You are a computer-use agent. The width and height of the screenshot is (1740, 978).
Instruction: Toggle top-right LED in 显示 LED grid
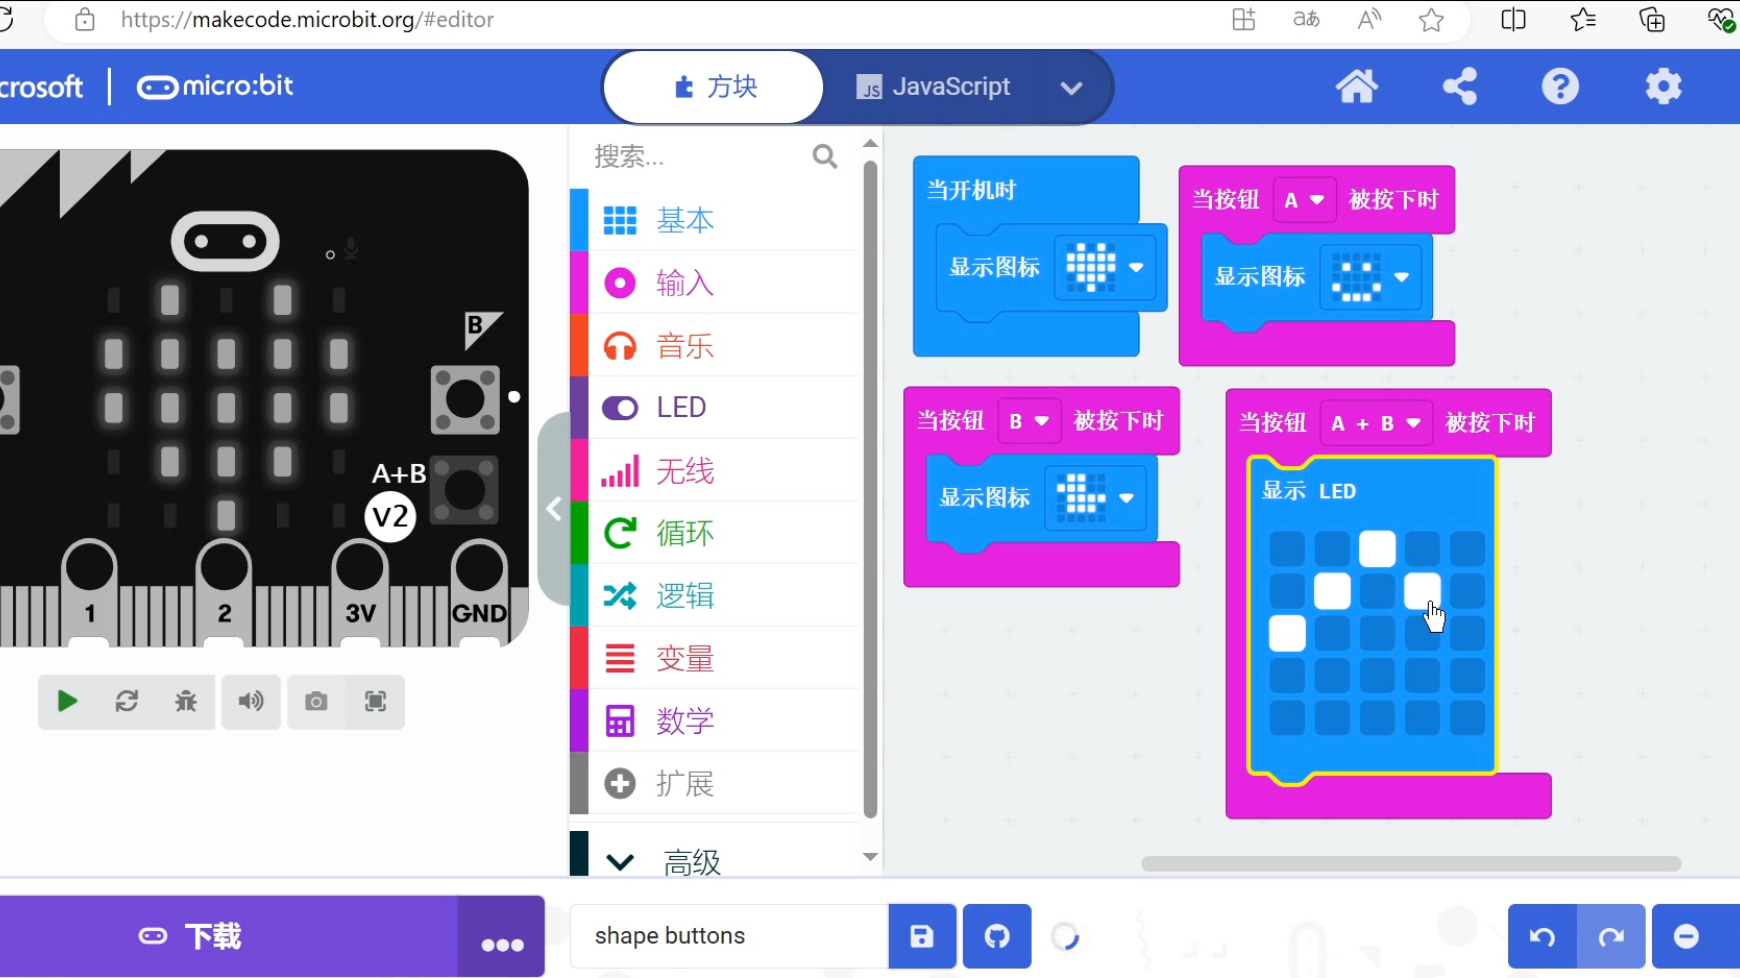pyautogui.click(x=1467, y=549)
